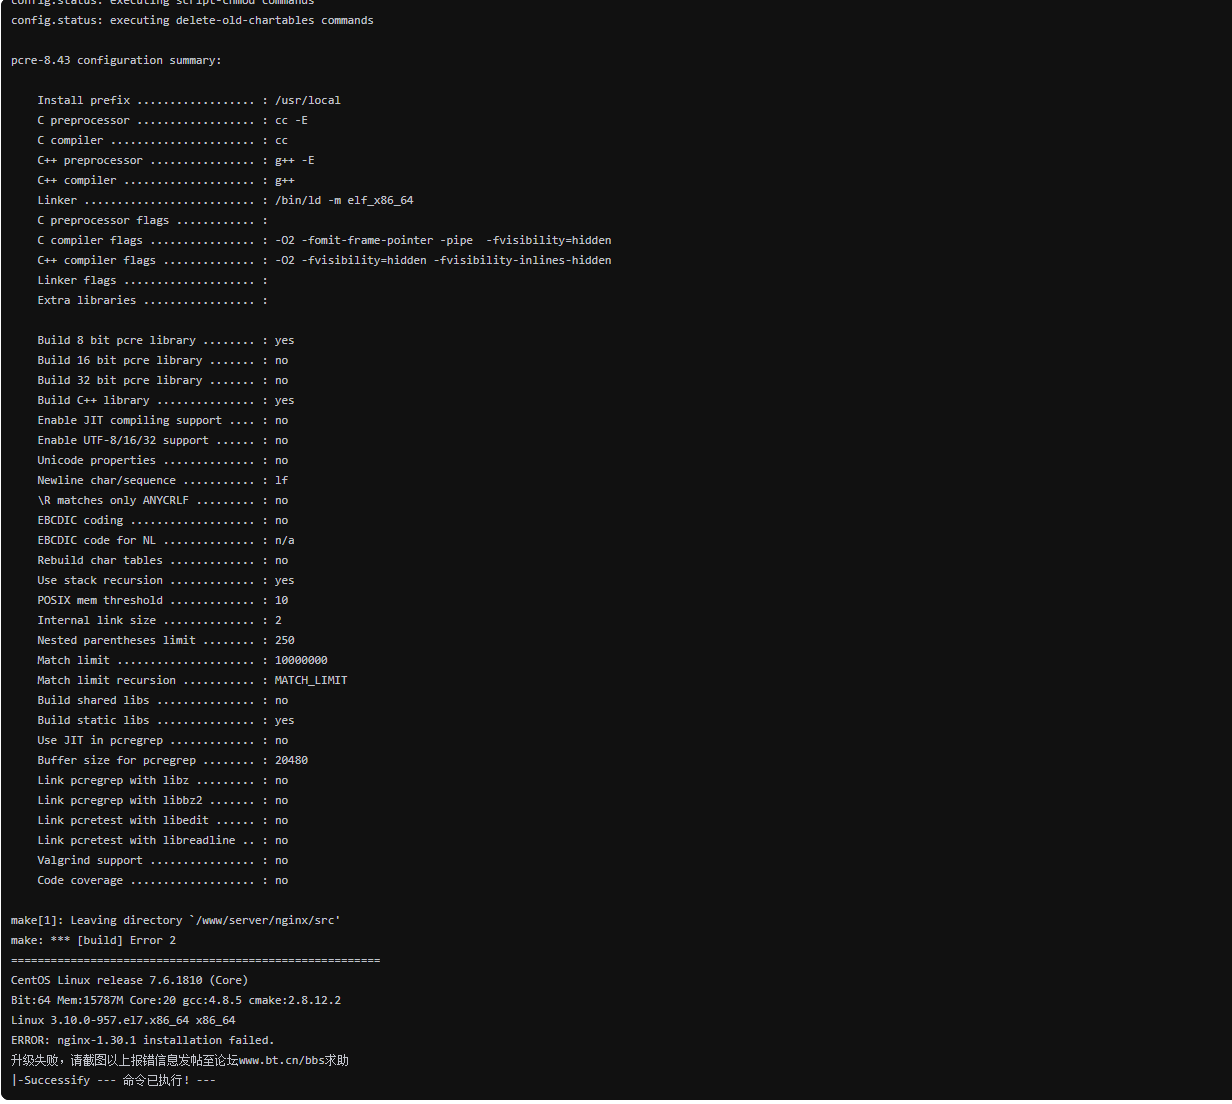Click the 'make: *** [build] Error 2' line
This screenshot has width=1232, height=1104.
pyautogui.click(x=93, y=940)
